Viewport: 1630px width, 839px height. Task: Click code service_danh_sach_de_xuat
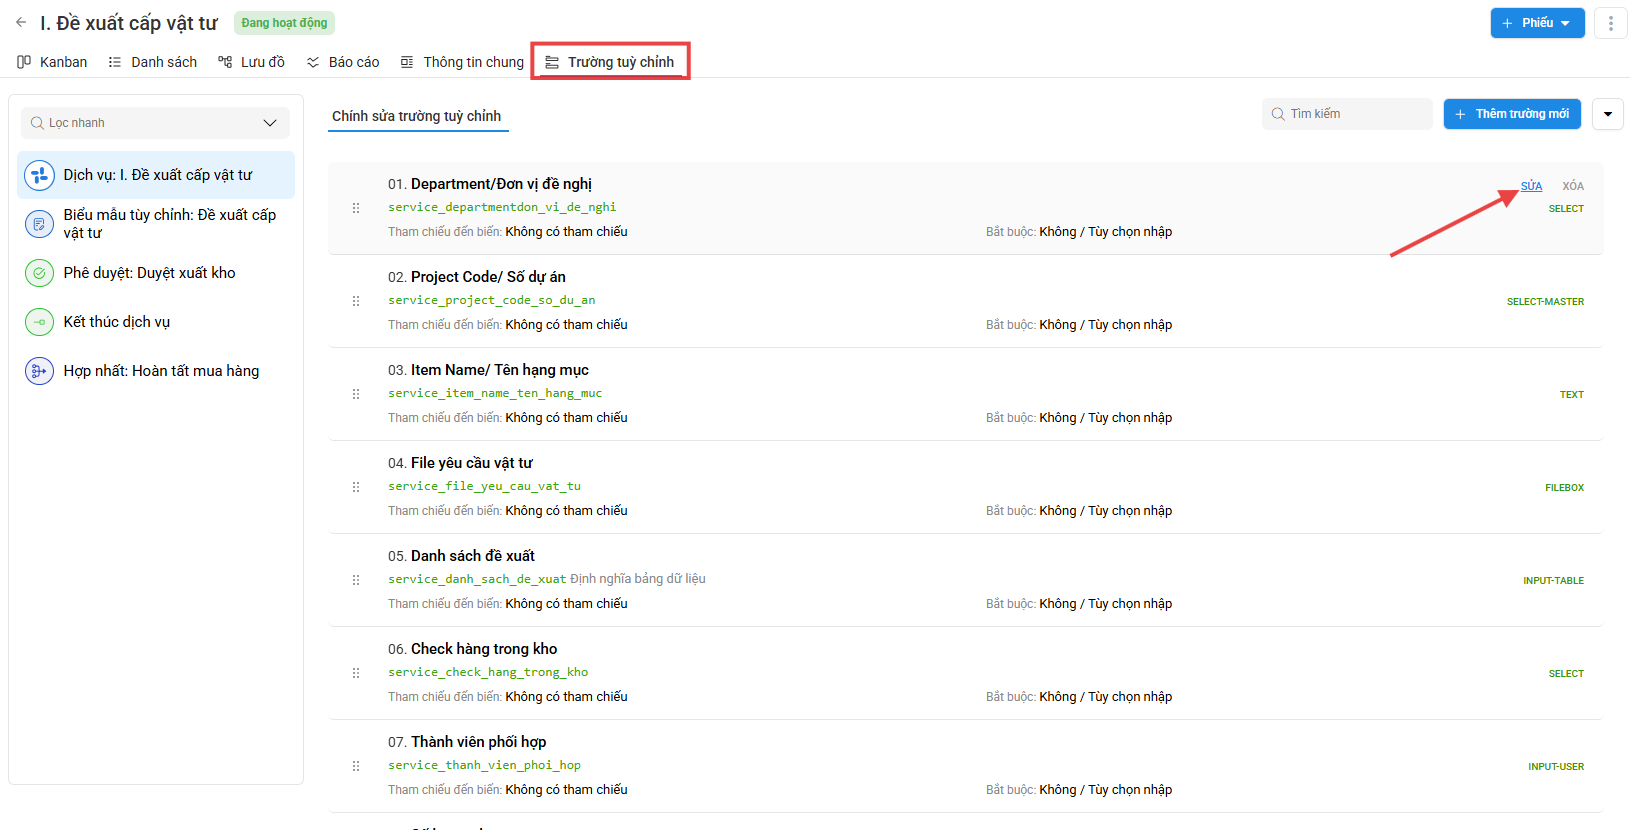(477, 579)
